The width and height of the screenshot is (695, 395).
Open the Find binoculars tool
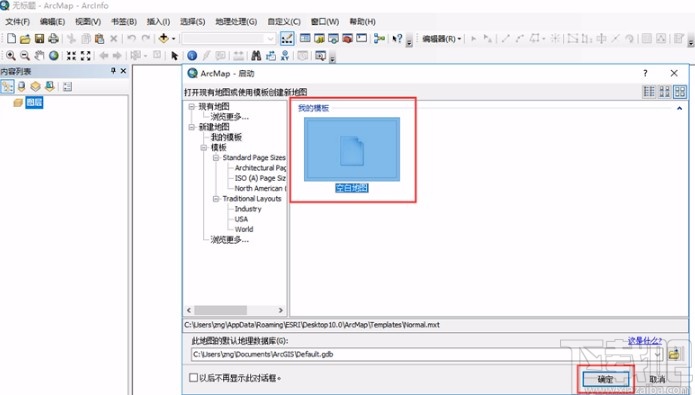[x=256, y=55]
